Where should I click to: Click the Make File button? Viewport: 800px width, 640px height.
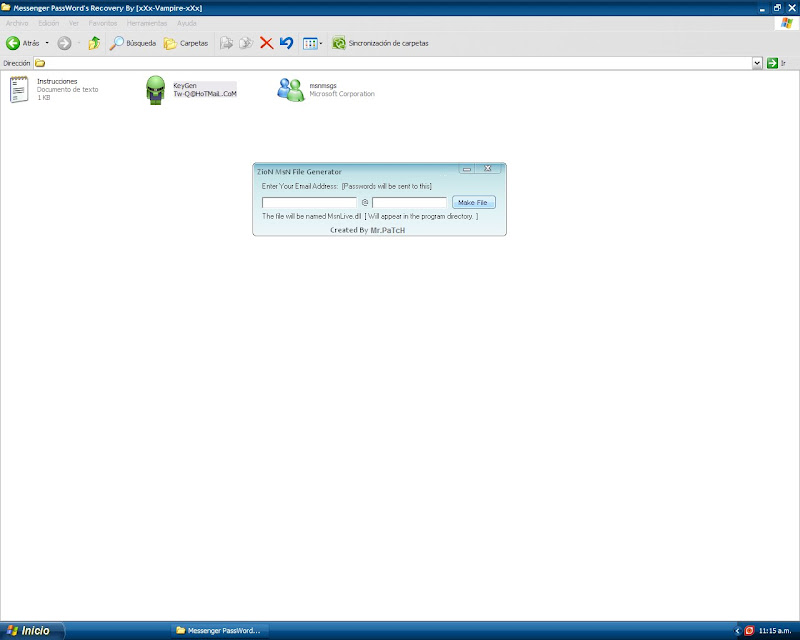click(x=473, y=203)
